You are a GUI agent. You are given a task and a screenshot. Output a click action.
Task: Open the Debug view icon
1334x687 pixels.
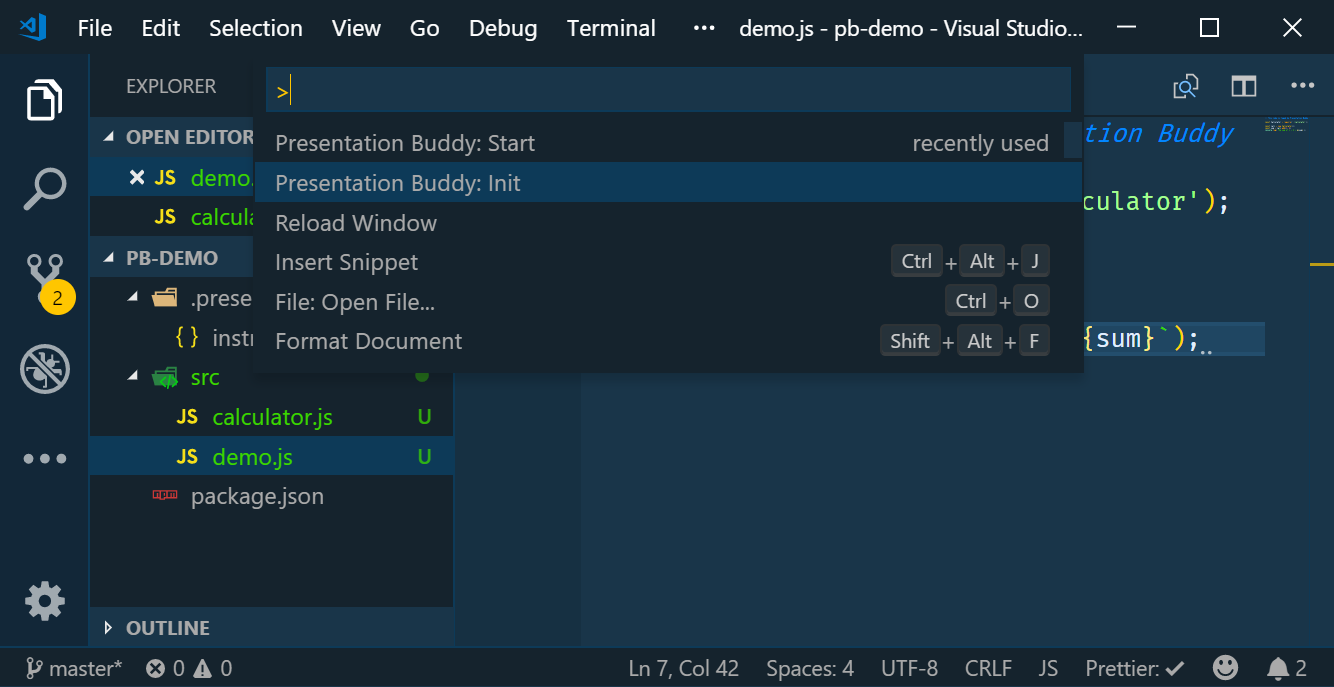44,369
